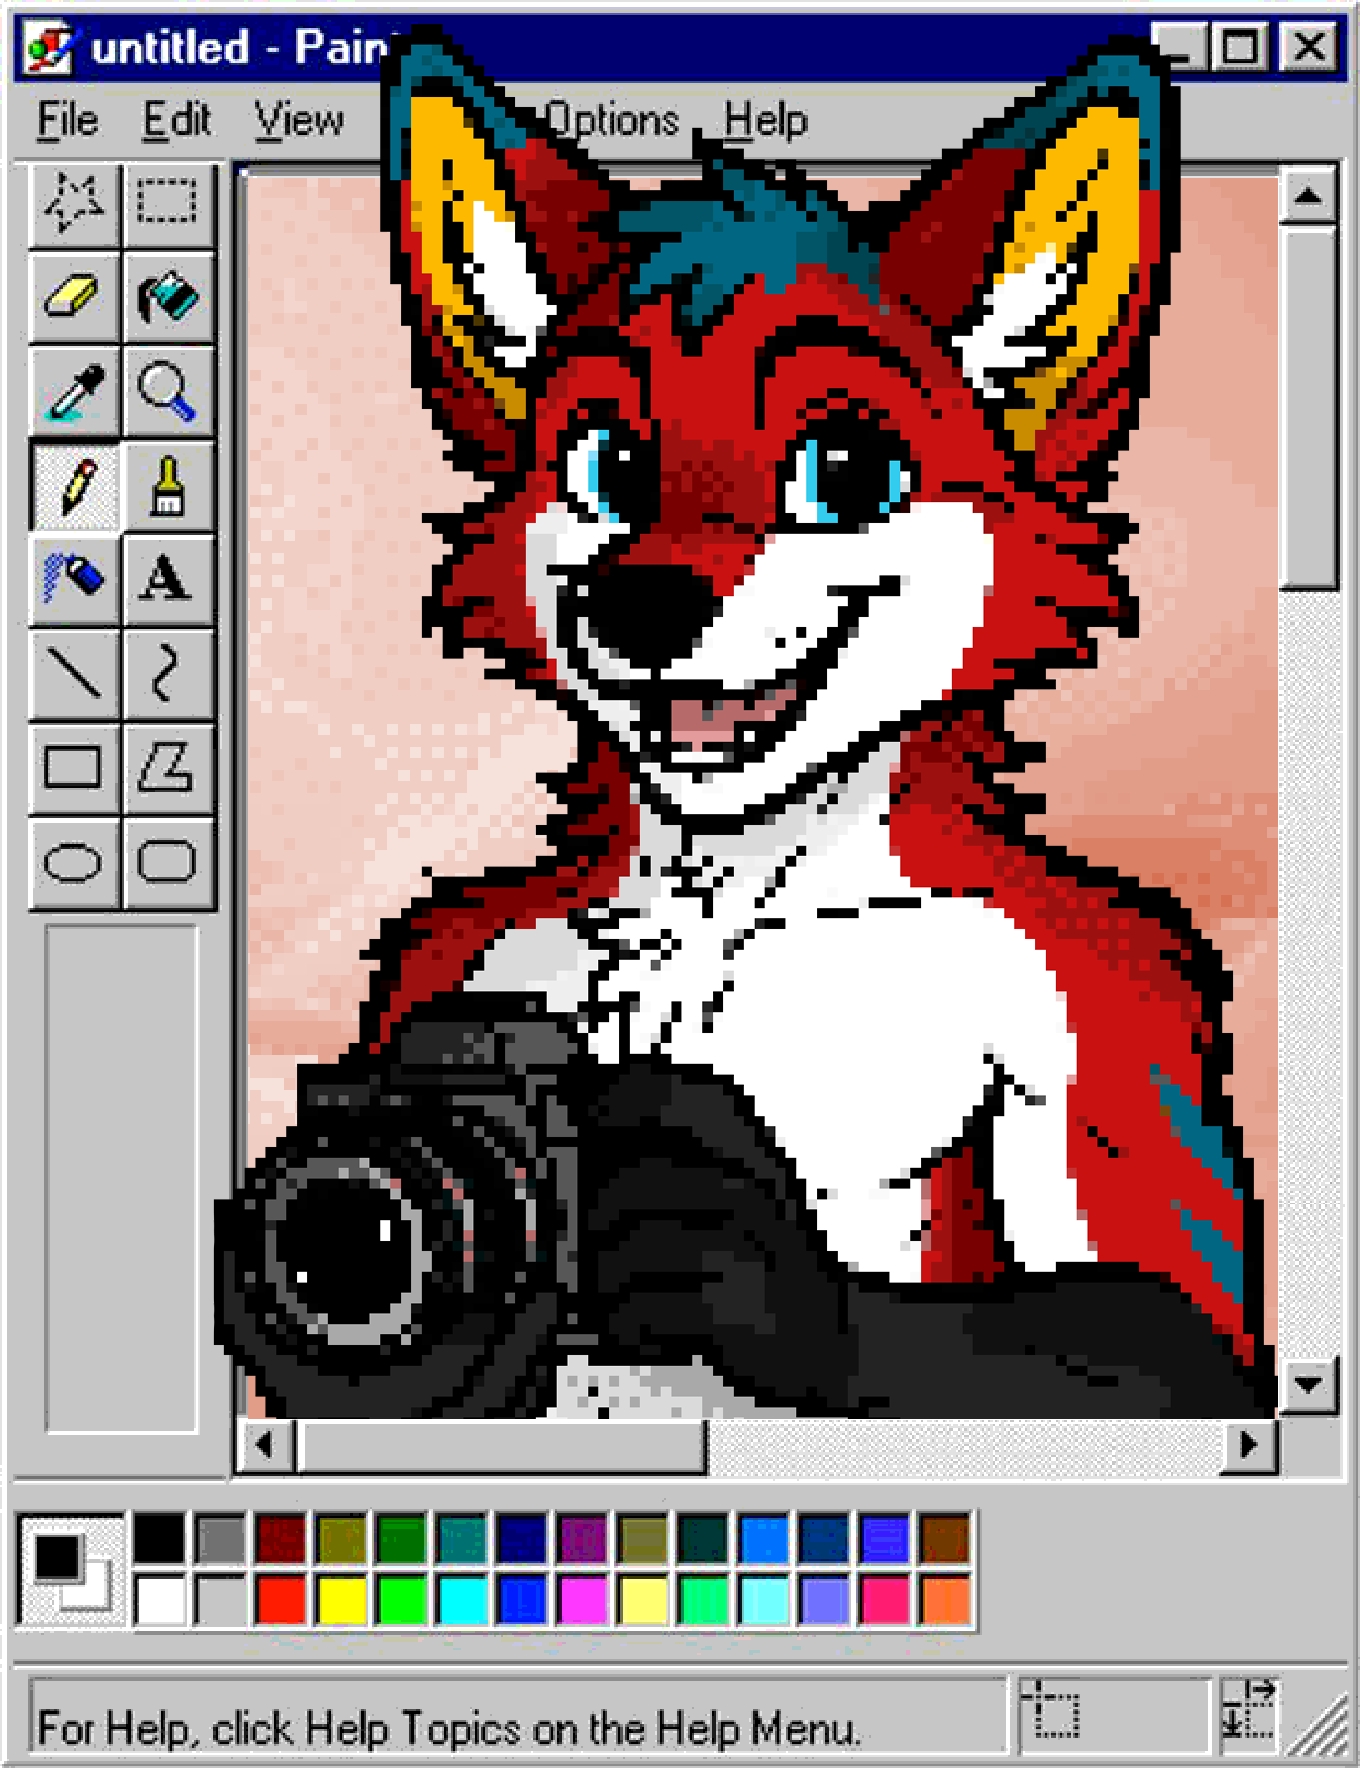Click the vertical scrollbar down arrow
This screenshot has height=1768, width=1360.
coord(1308,1384)
